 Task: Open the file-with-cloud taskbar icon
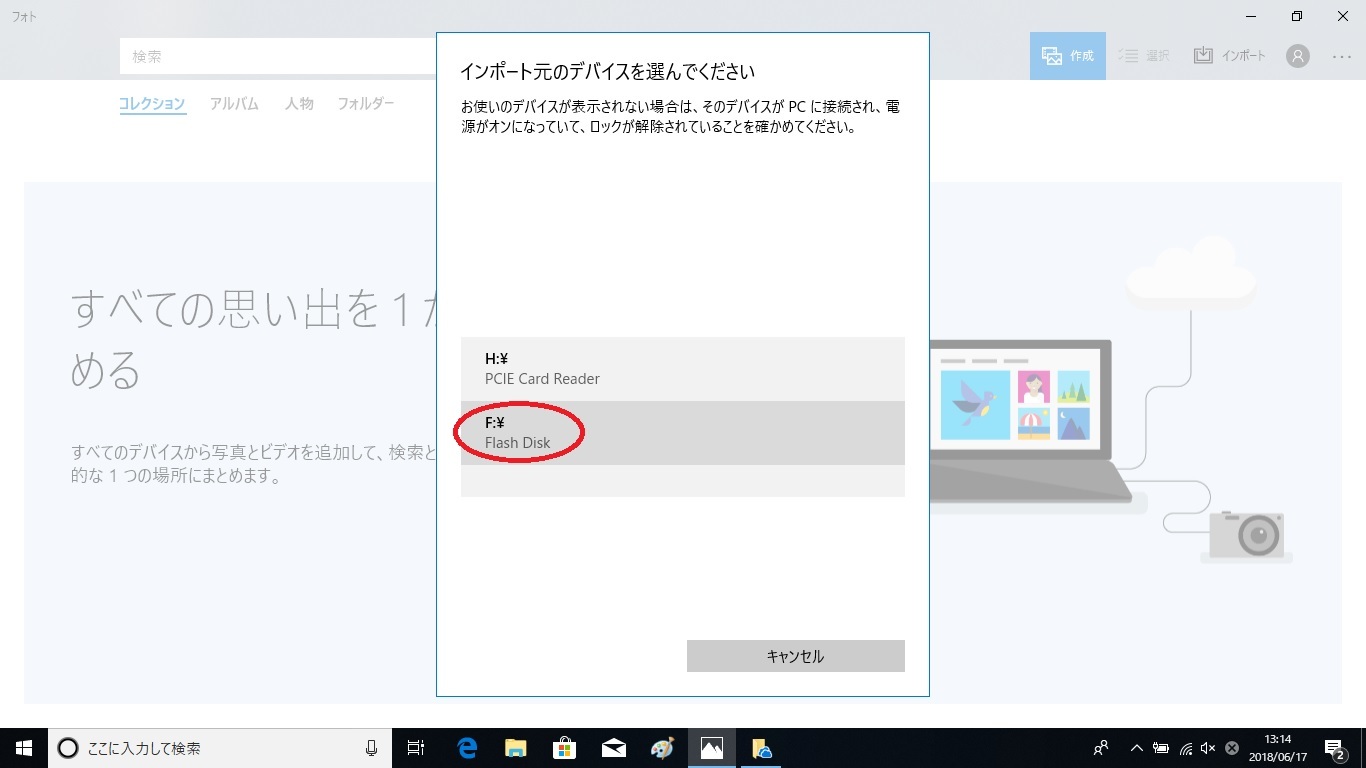[761, 748]
